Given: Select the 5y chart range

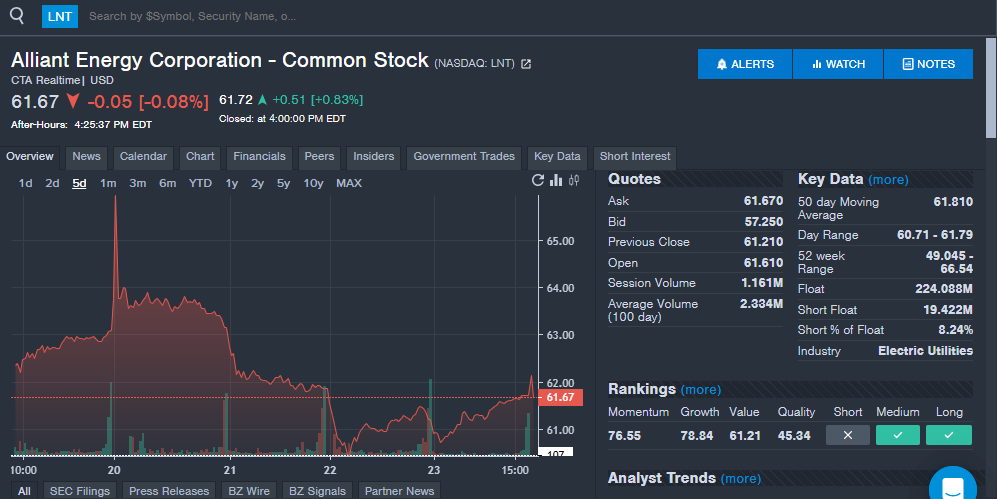Looking at the screenshot, I should pos(284,183).
